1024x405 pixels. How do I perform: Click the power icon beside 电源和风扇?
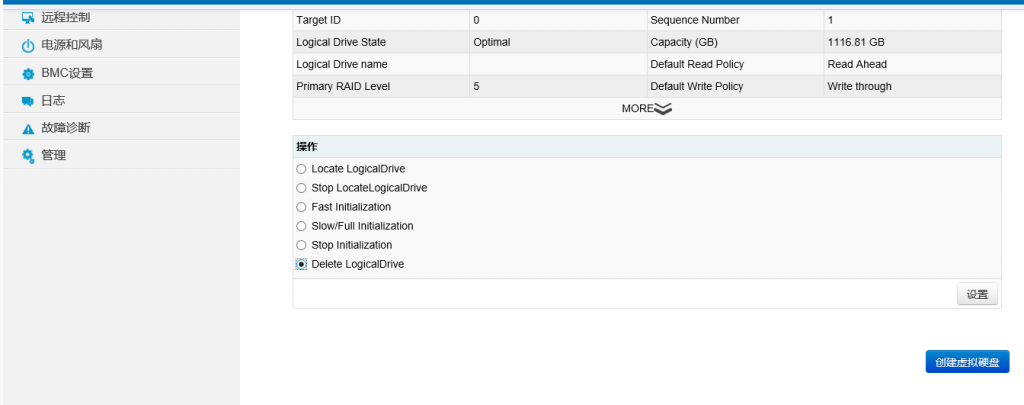tap(28, 46)
